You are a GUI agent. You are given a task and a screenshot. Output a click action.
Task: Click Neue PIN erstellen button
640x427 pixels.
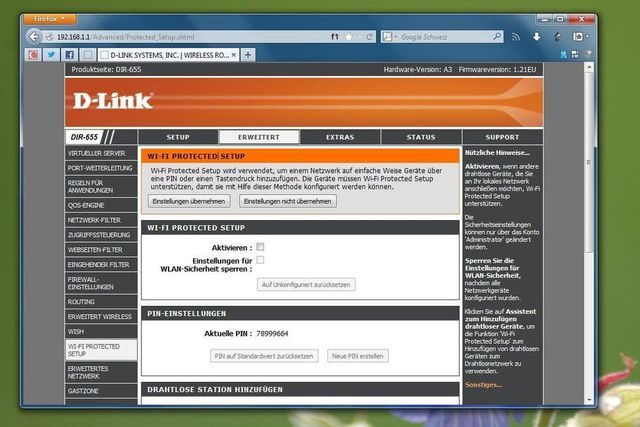pos(358,356)
